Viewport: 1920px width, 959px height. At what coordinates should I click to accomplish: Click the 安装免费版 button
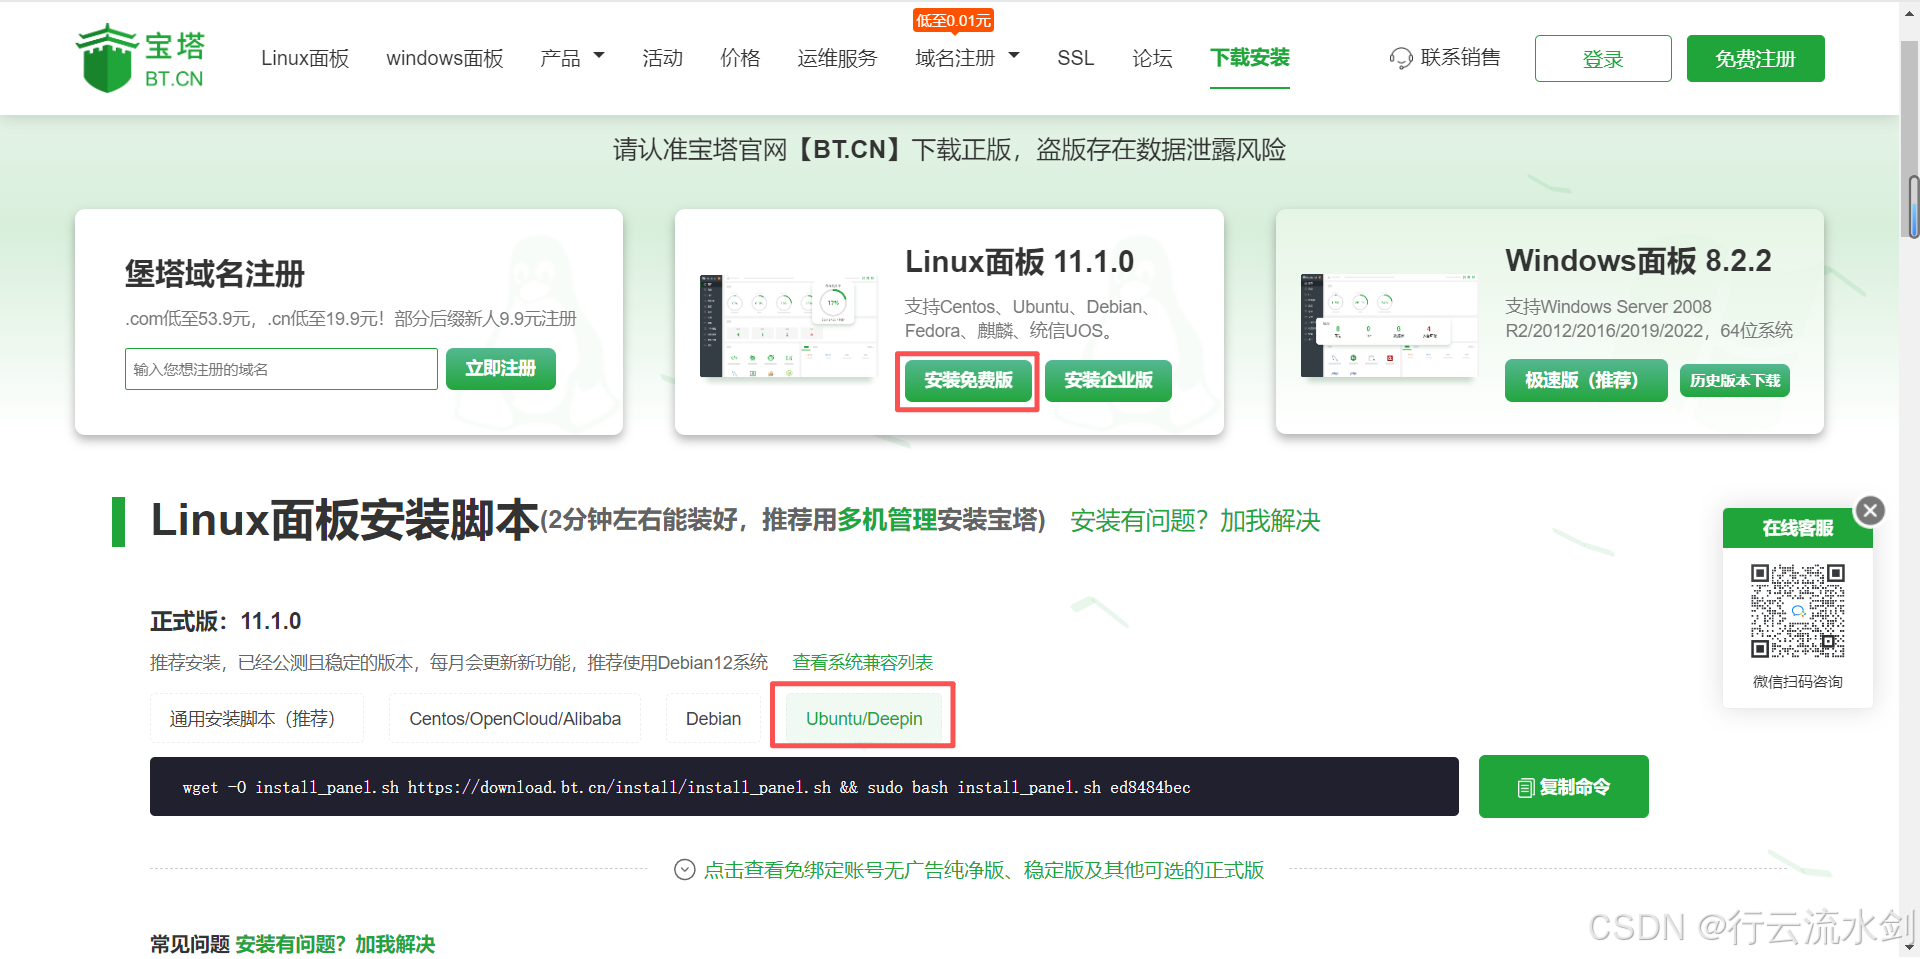[968, 380]
